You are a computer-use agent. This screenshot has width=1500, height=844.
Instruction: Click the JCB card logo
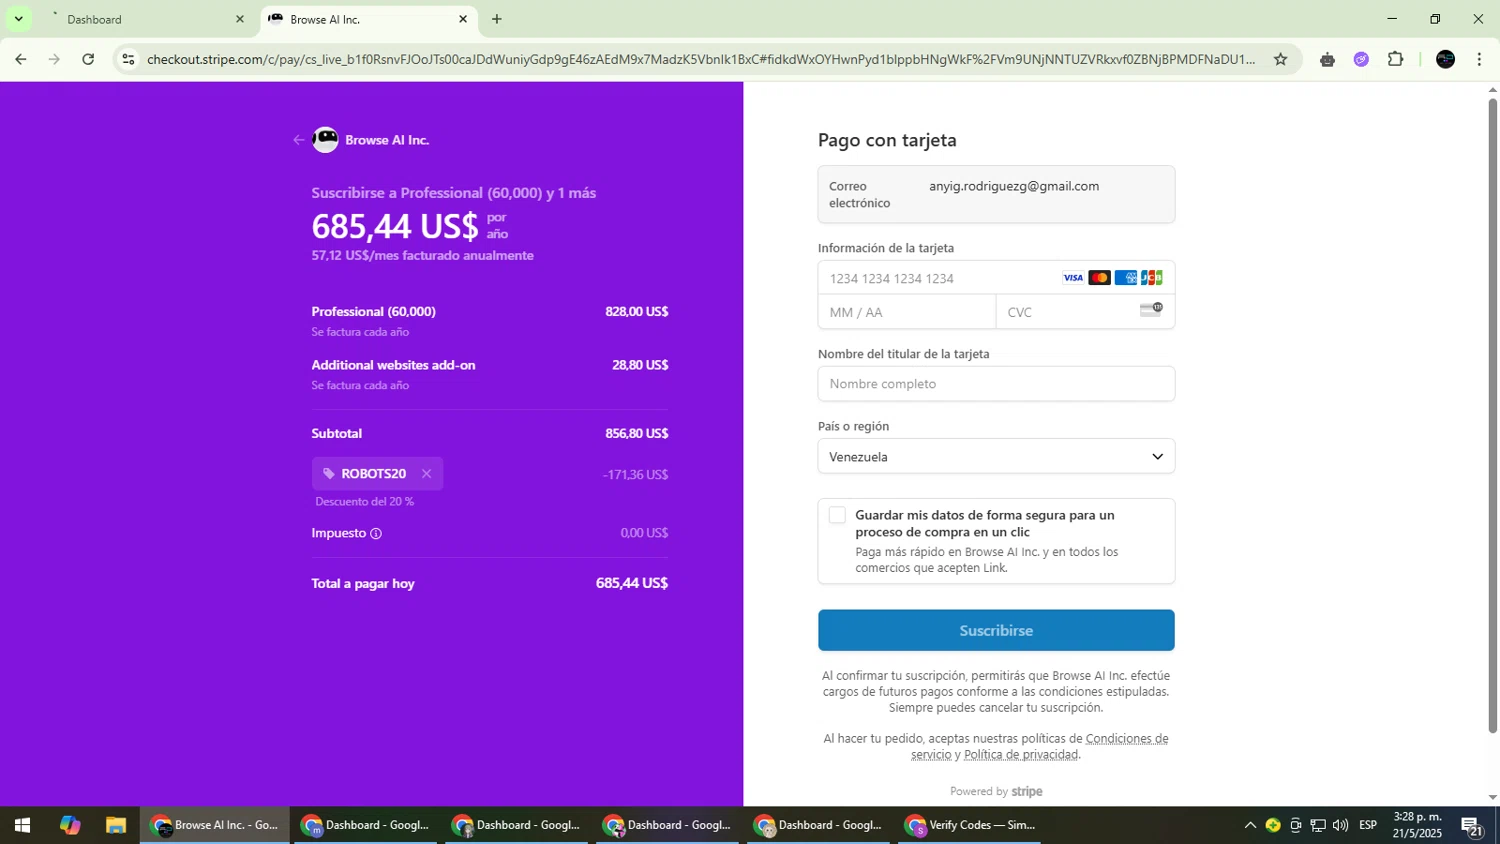click(1152, 278)
